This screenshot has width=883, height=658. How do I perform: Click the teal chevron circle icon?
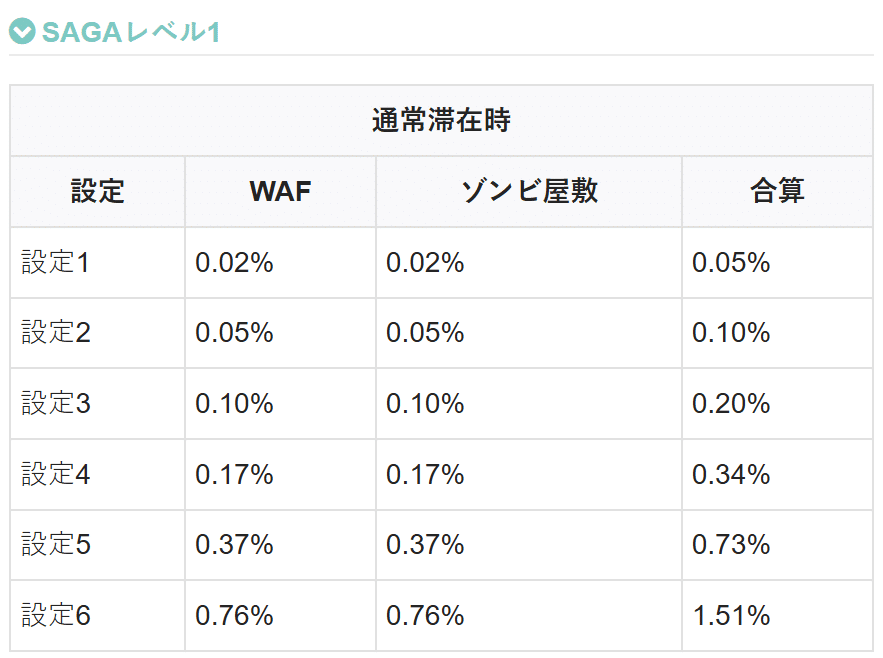pos(23,31)
